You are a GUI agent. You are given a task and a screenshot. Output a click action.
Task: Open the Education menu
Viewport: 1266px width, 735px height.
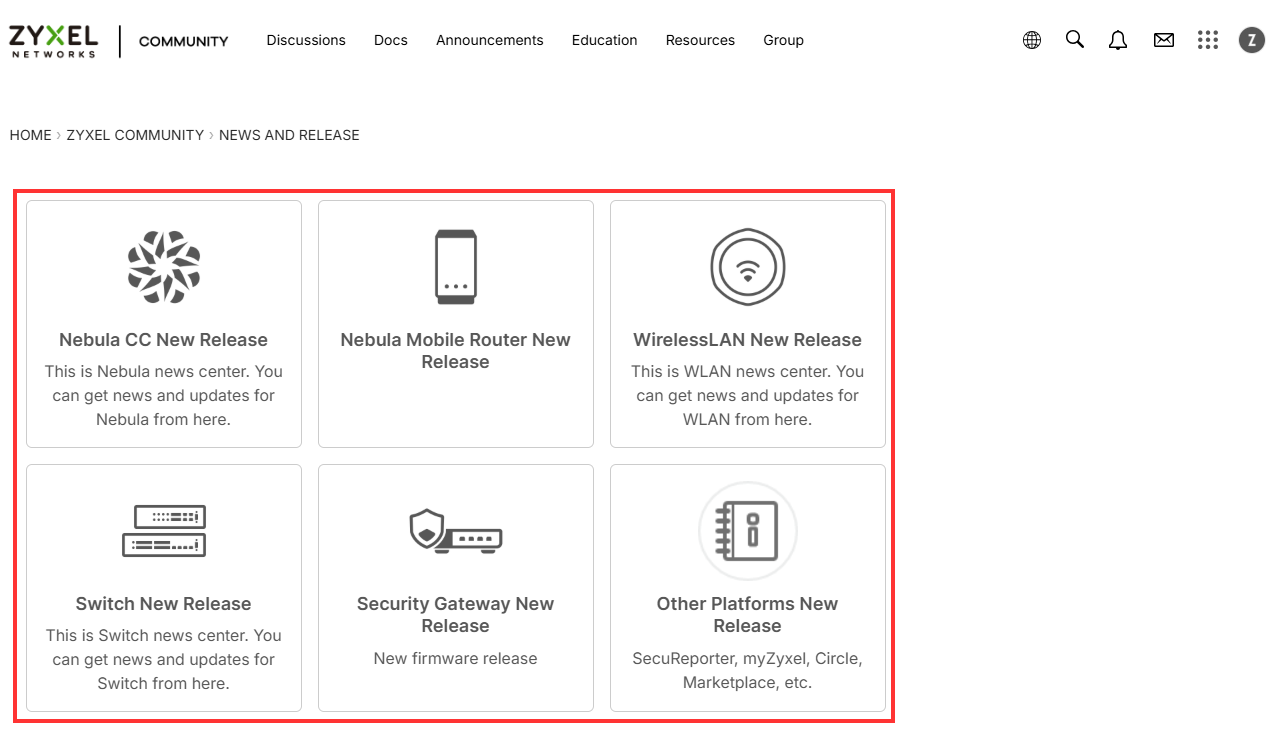click(x=605, y=40)
